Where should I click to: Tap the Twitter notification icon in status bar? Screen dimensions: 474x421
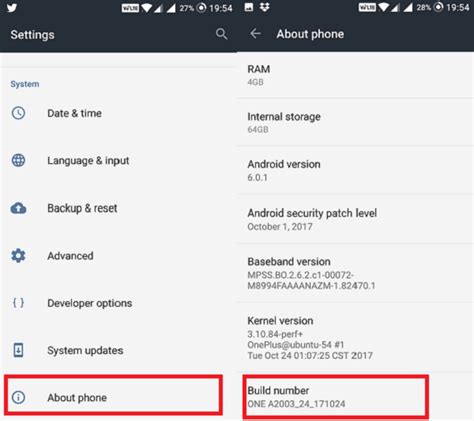(12, 7)
